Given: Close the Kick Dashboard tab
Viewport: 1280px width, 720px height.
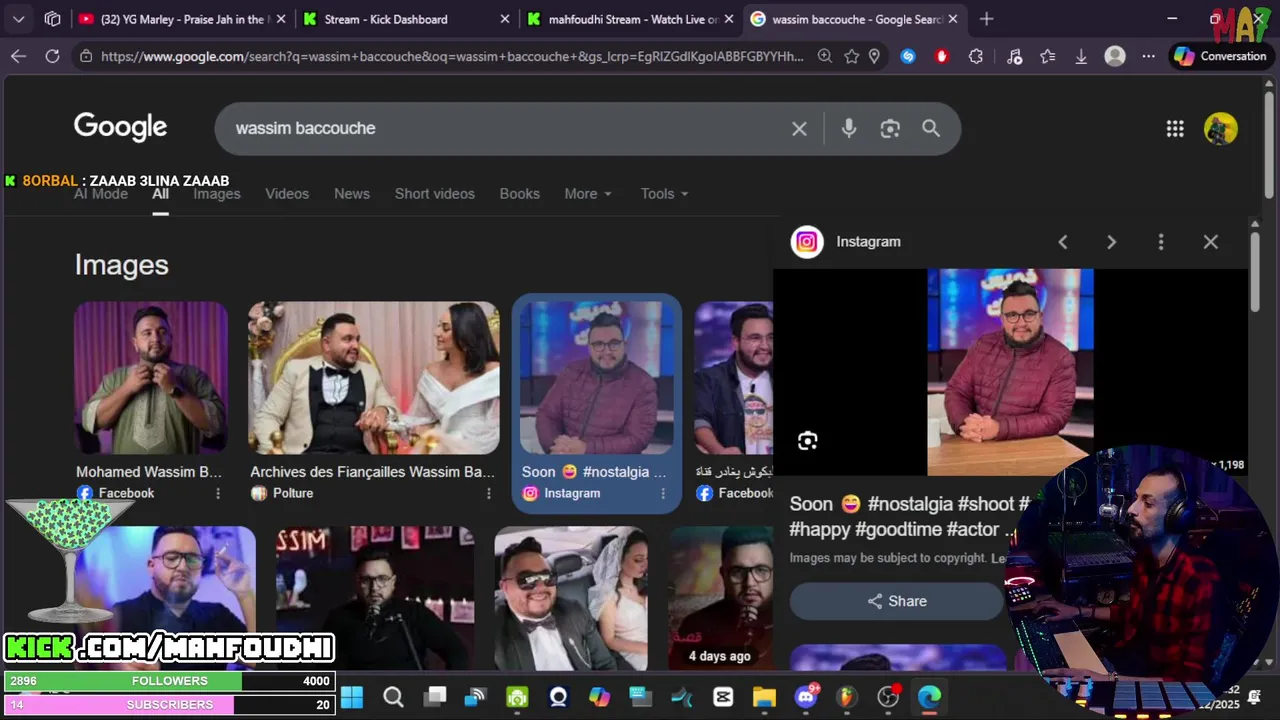Looking at the screenshot, I should pos(504,19).
